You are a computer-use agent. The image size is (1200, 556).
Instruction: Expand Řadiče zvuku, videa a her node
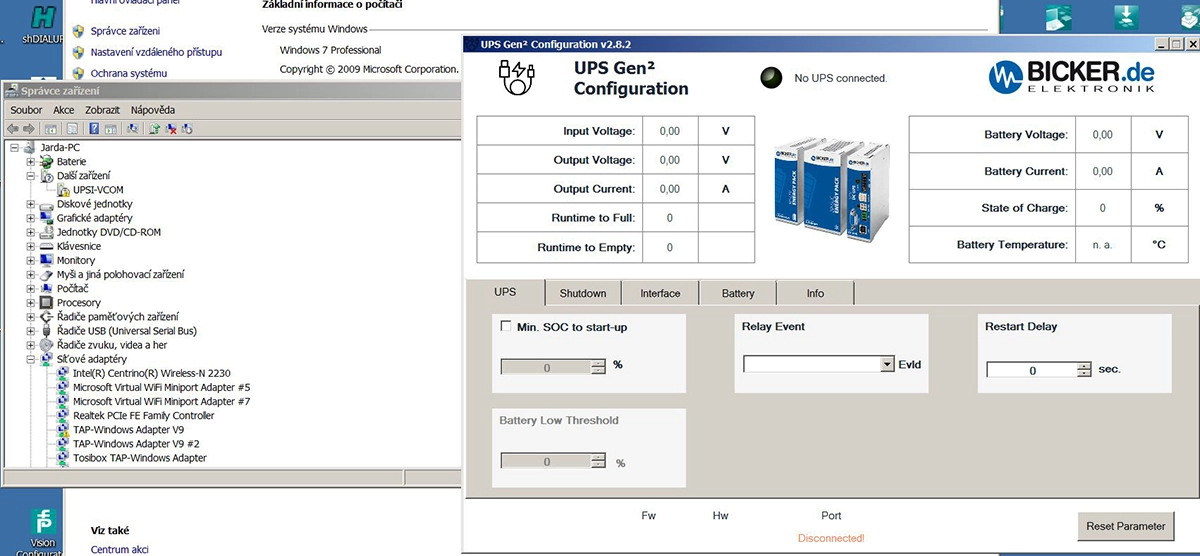(x=31, y=345)
